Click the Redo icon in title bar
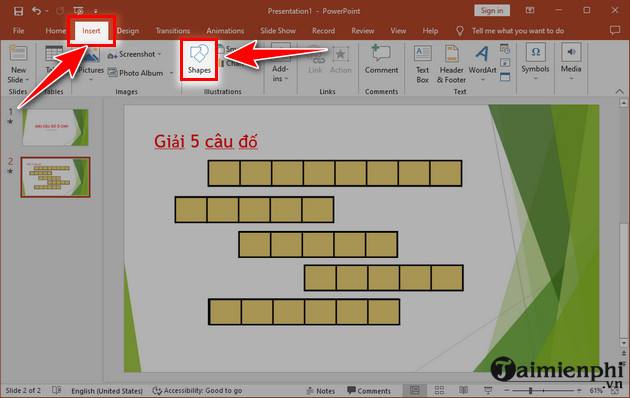This screenshot has width=630, height=398. coord(60,11)
